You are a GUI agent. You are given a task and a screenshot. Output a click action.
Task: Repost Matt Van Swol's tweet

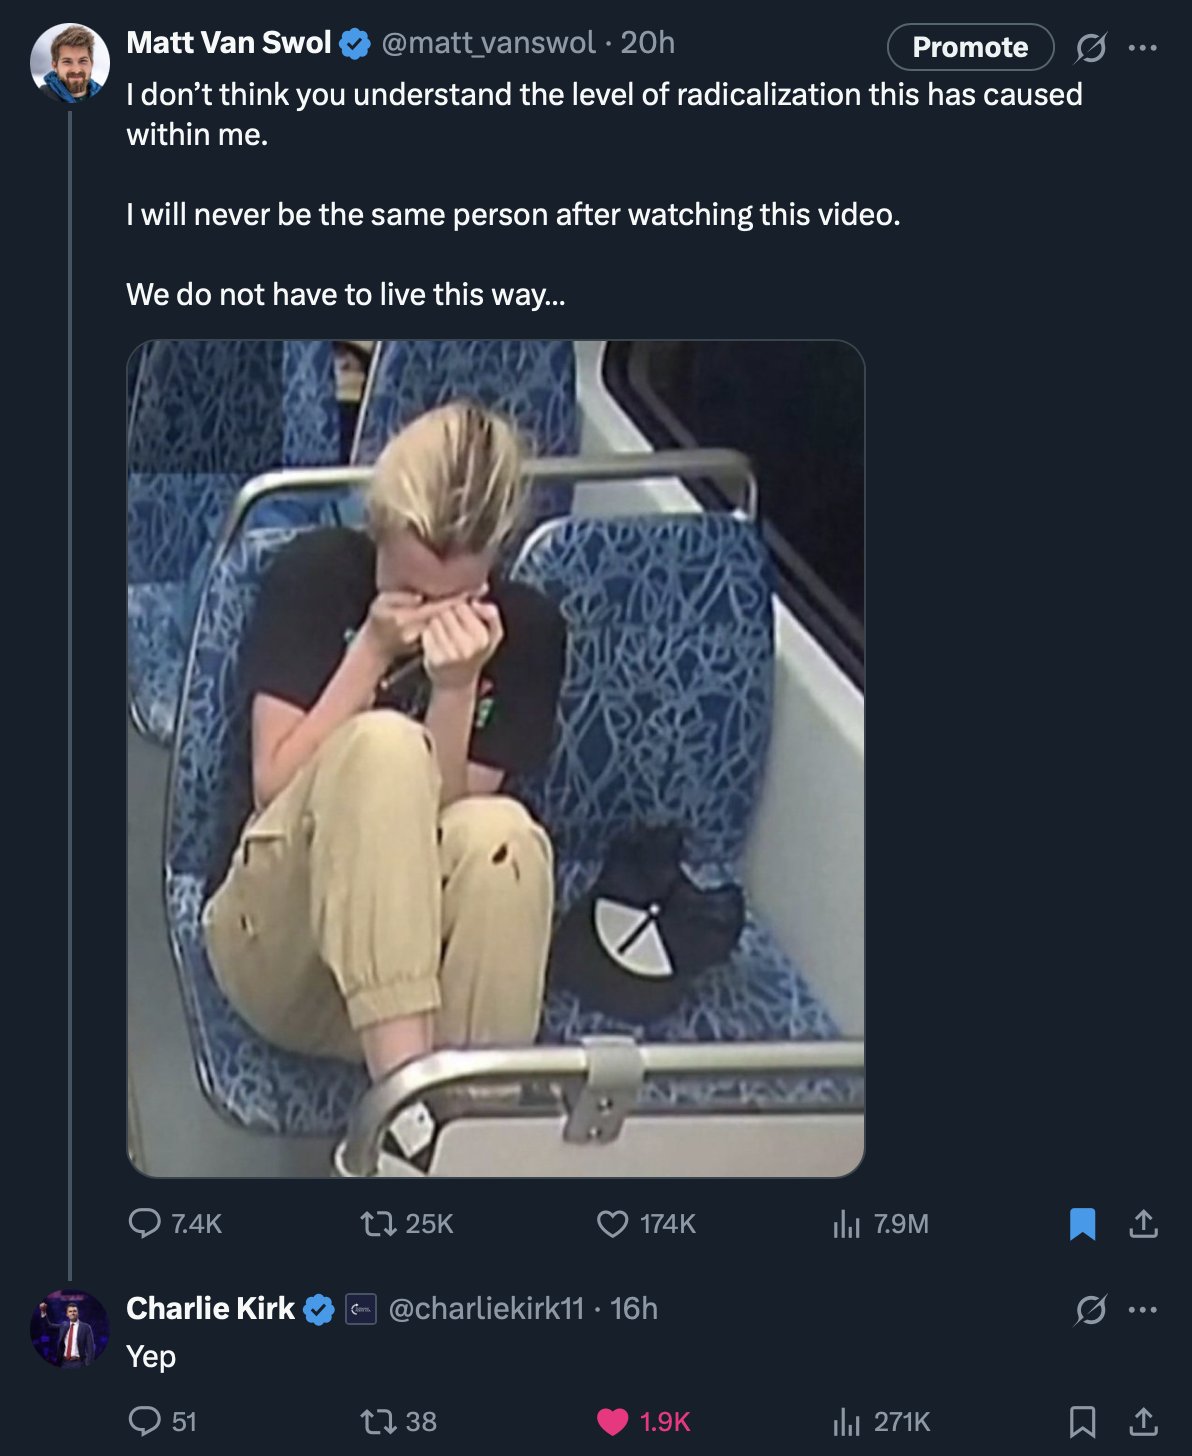click(376, 1223)
